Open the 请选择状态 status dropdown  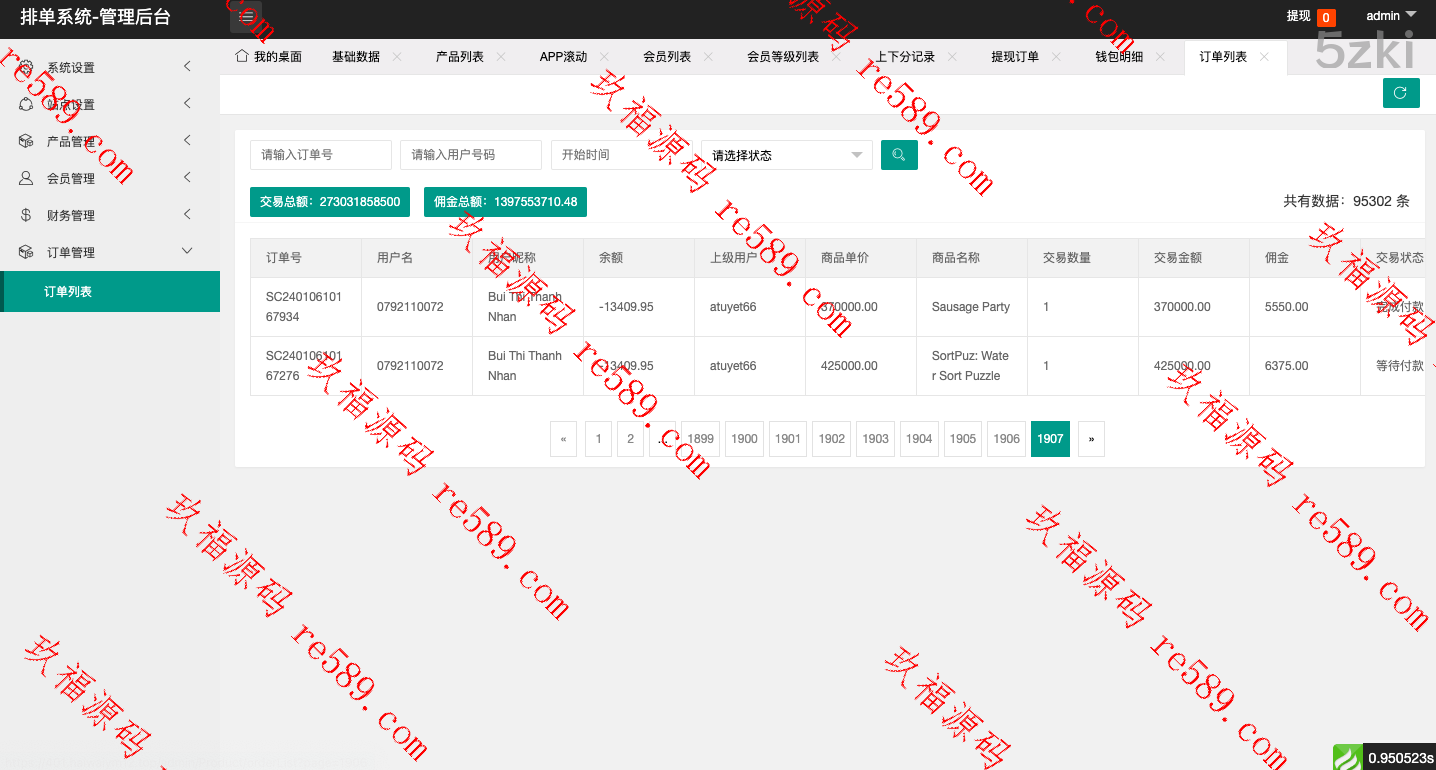point(786,155)
